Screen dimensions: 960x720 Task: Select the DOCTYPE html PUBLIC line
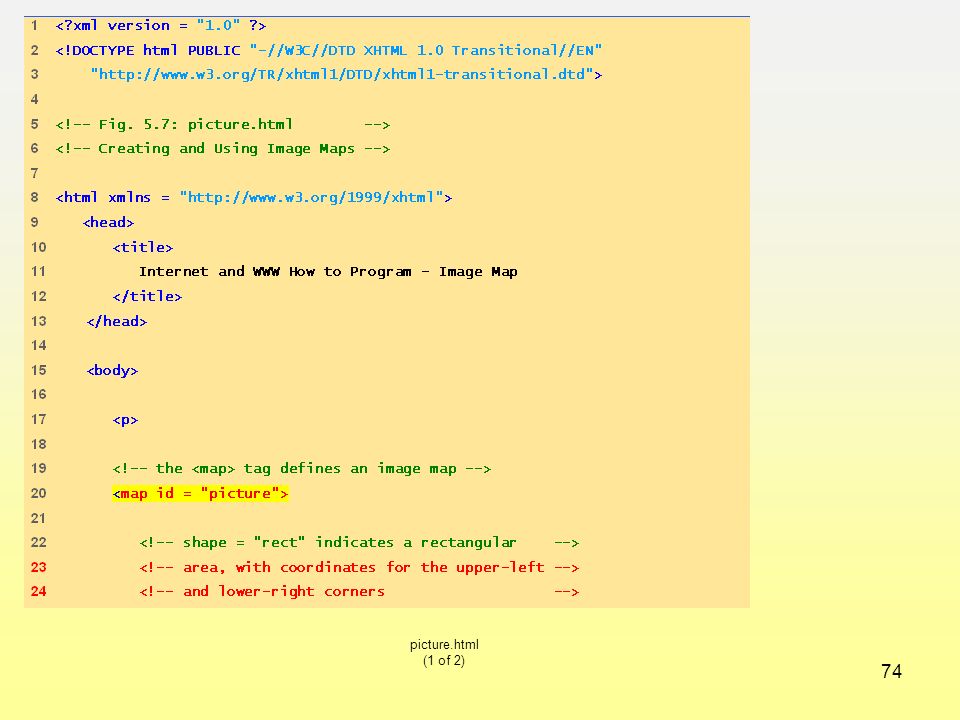(329, 50)
